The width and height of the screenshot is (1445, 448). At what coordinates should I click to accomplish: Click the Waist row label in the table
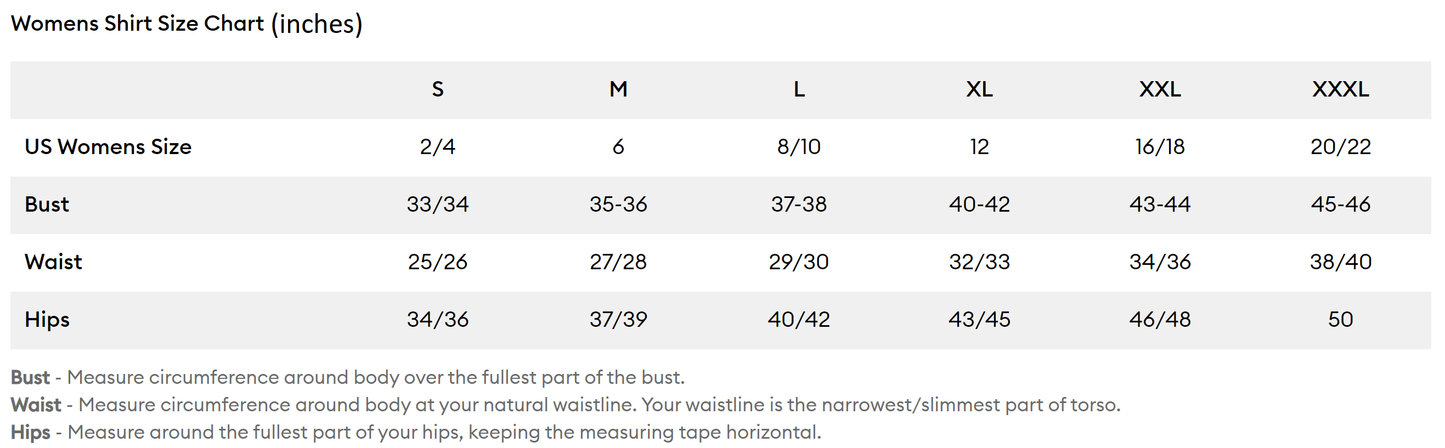(x=53, y=262)
